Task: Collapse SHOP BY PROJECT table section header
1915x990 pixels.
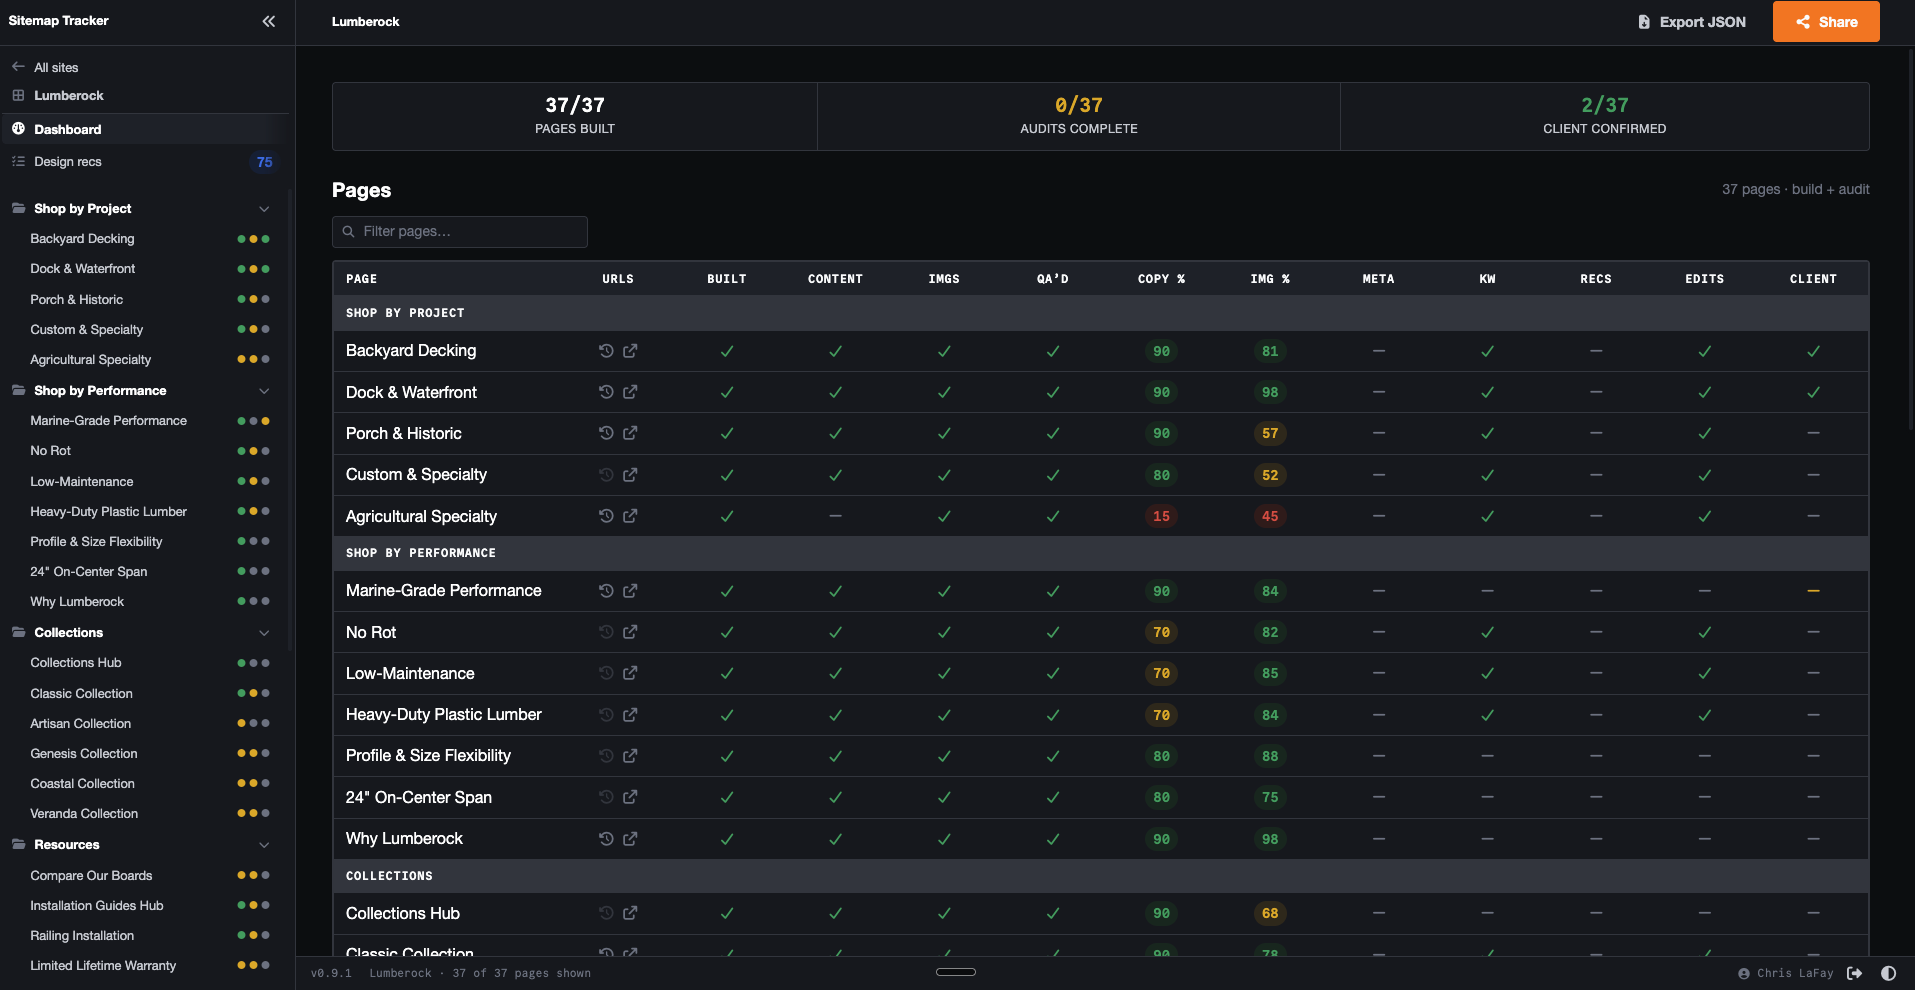Action: 1100,313
